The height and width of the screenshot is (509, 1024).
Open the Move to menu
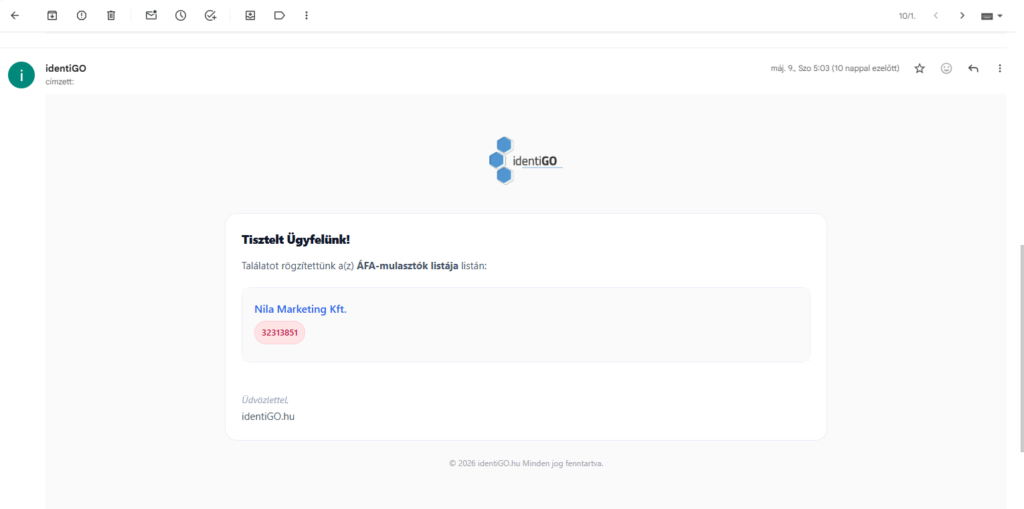[250, 16]
